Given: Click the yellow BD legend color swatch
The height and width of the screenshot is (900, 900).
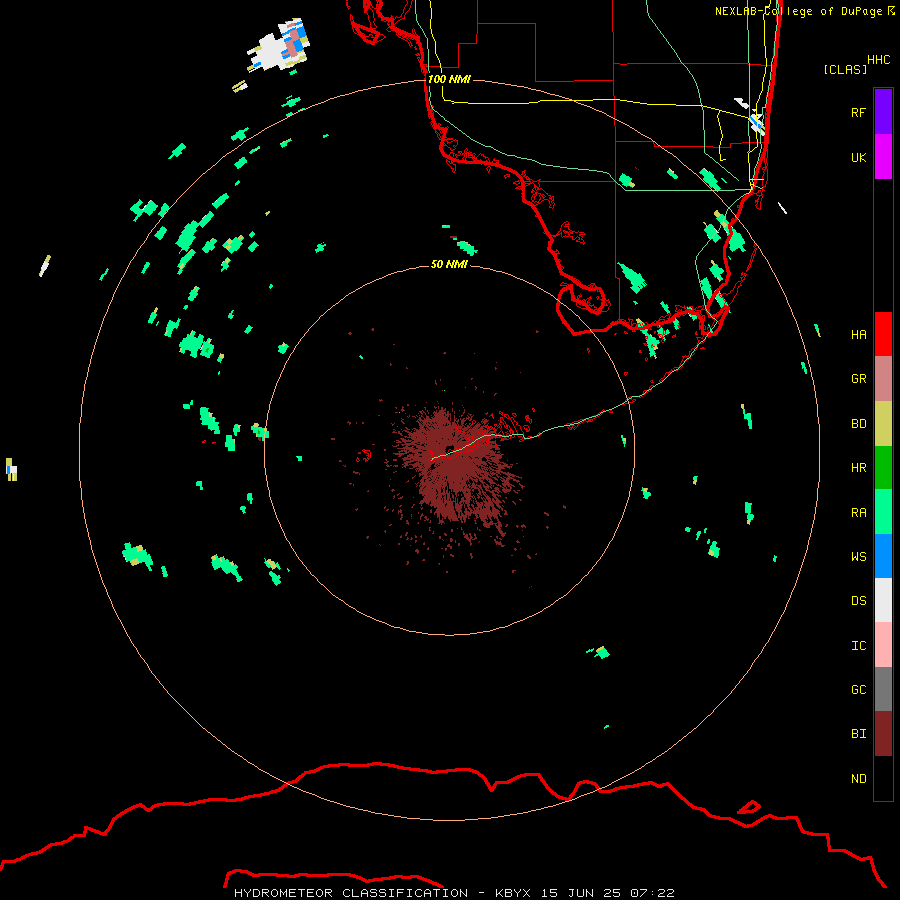Looking at the screenshot, I should pyautogui.click(x=883, y=424).
